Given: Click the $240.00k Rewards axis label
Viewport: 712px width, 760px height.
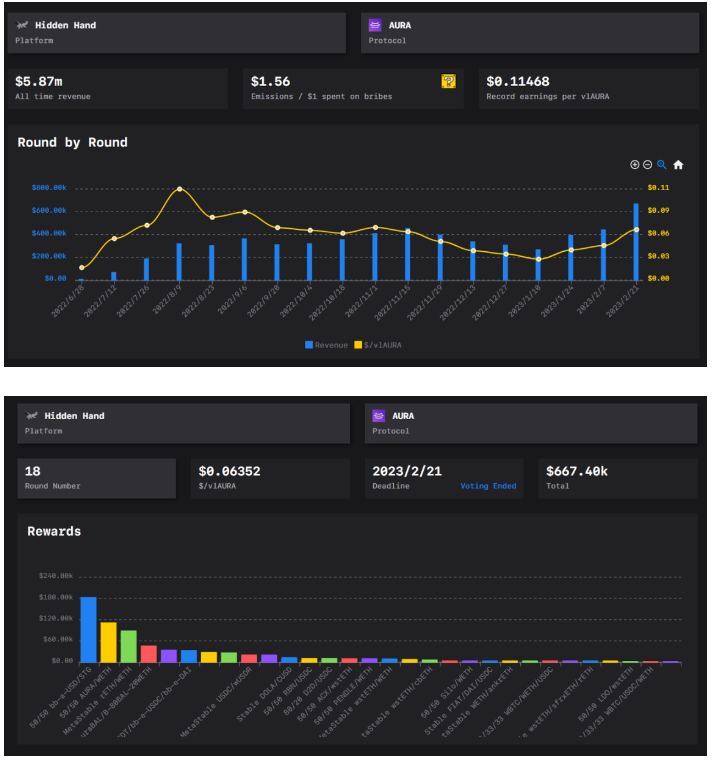Looking at the screenshot, I should [x=56, y=576].
